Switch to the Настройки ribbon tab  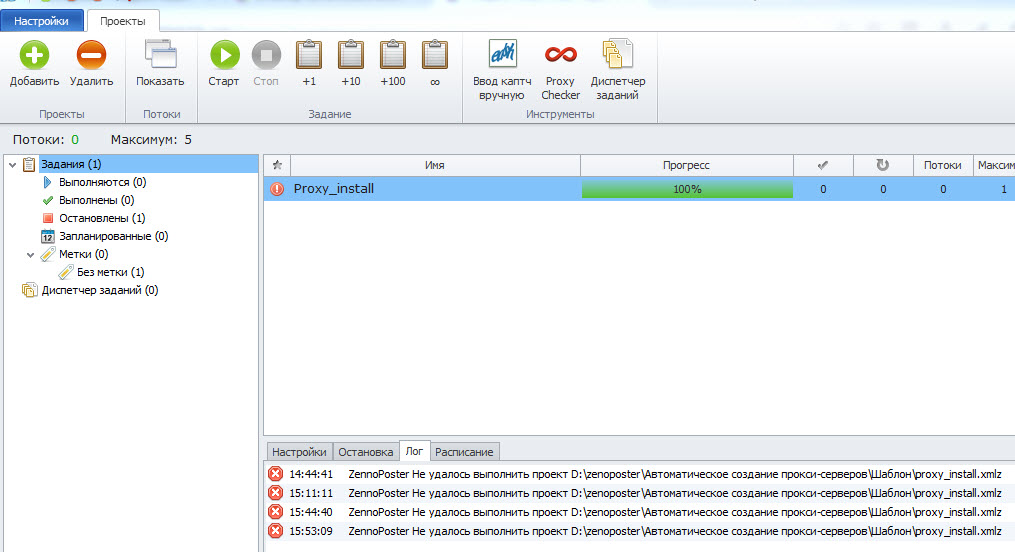(x=41, y=21)
